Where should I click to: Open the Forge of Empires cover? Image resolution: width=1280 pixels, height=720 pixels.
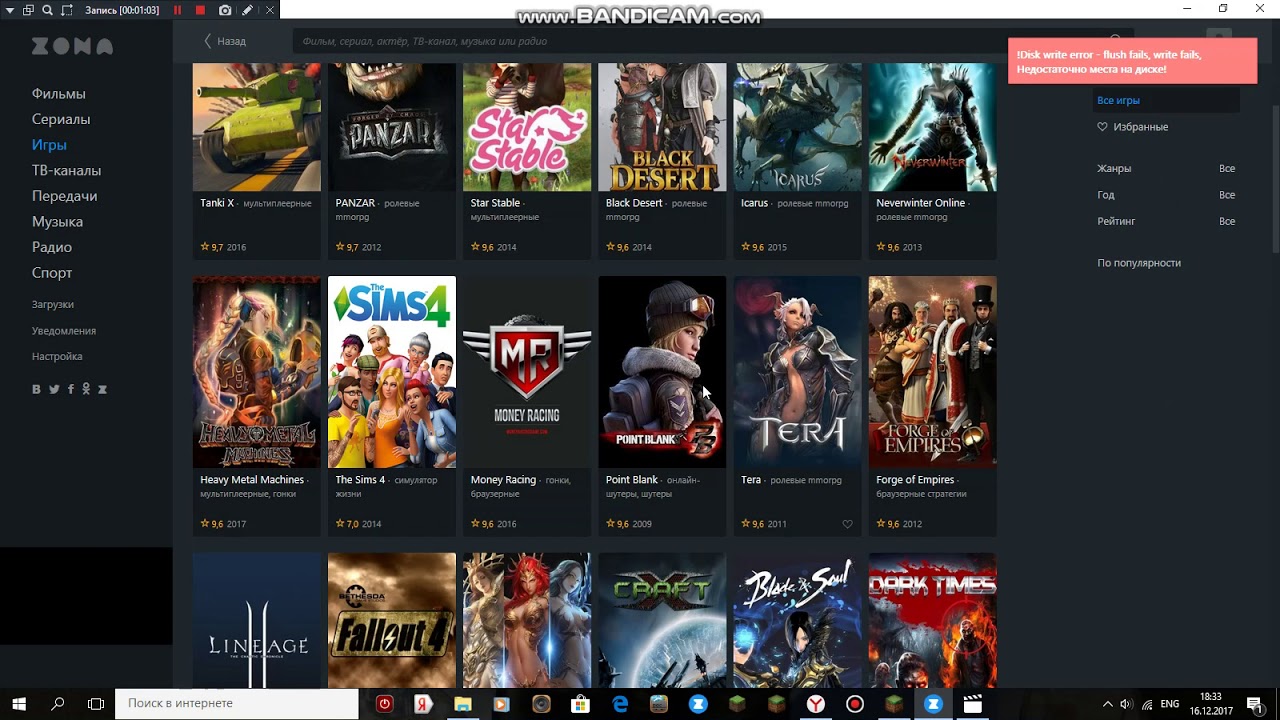933,372
